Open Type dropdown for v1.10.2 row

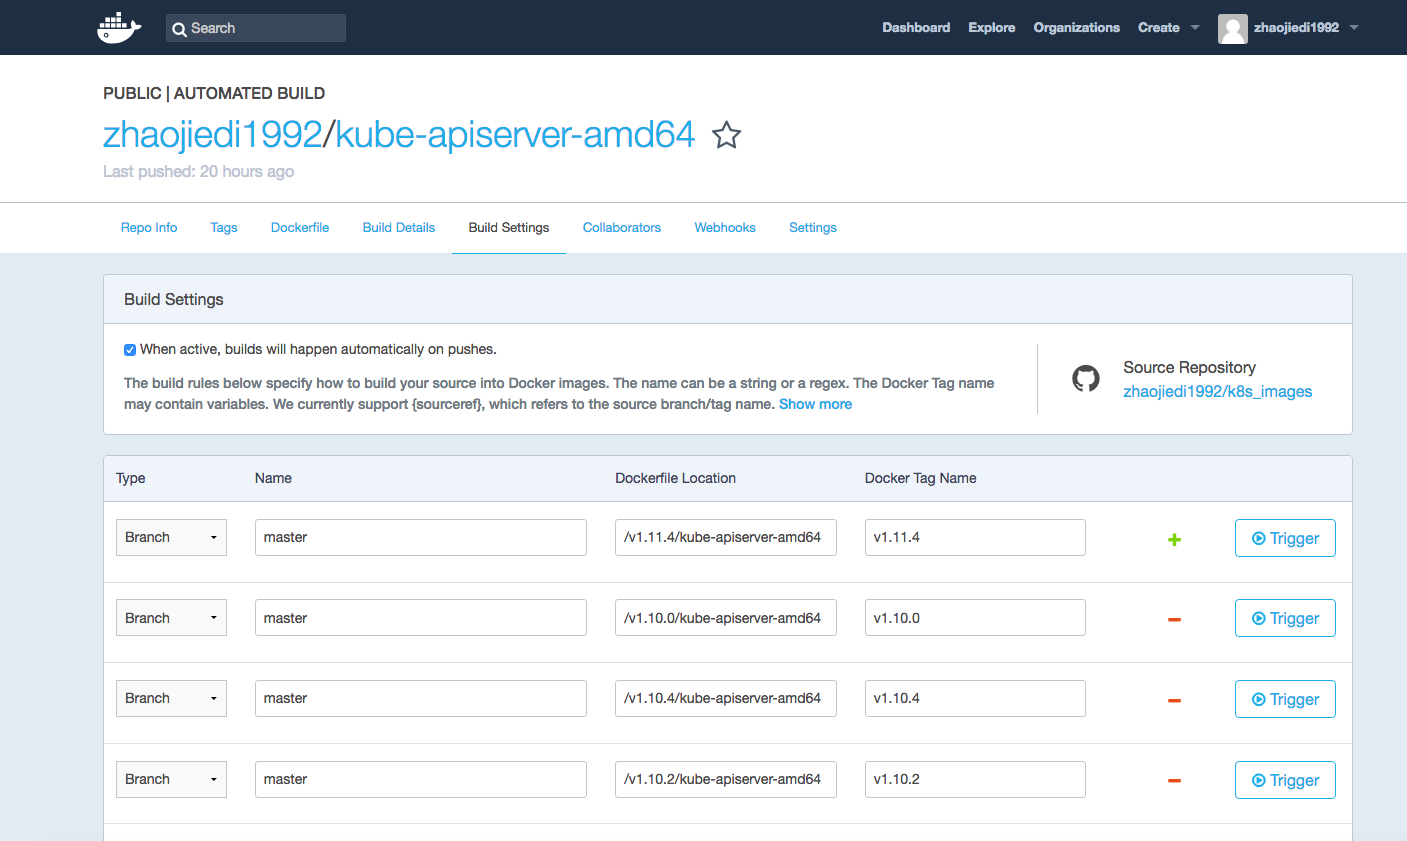click(x=171, y=779)
